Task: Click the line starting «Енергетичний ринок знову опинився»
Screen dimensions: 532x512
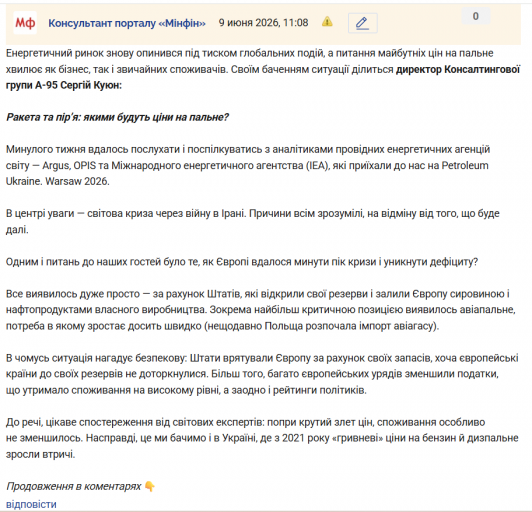Action: pyautogui.click(x=250, y=53)
